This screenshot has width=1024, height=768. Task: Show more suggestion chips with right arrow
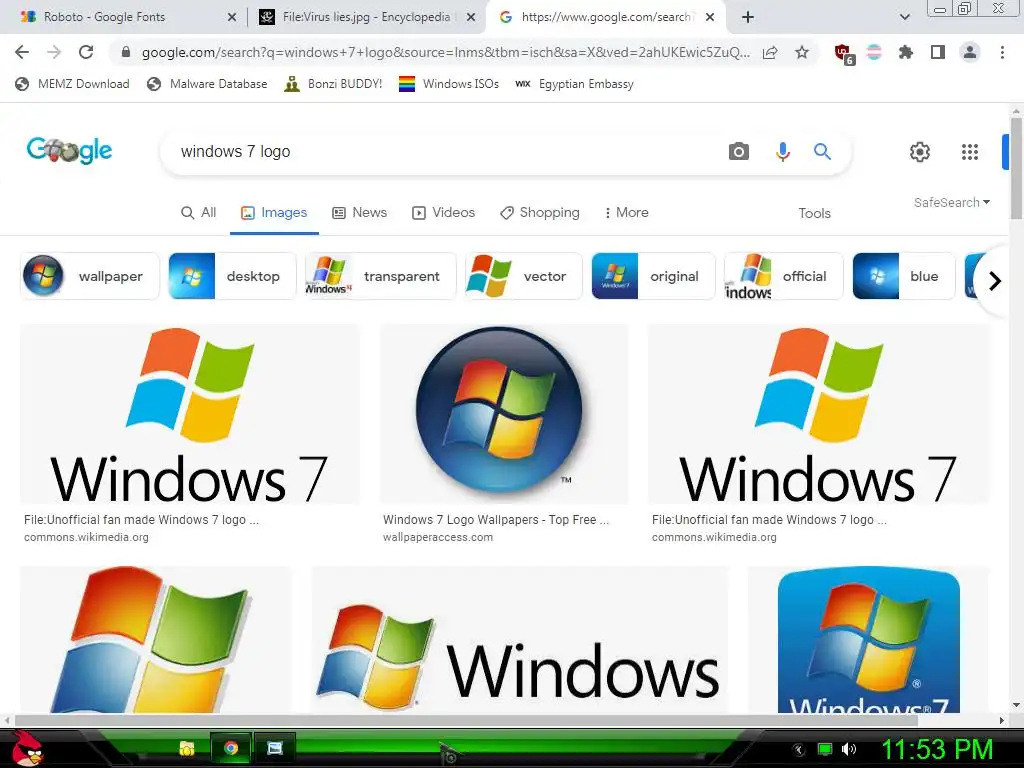click(995, 281)
